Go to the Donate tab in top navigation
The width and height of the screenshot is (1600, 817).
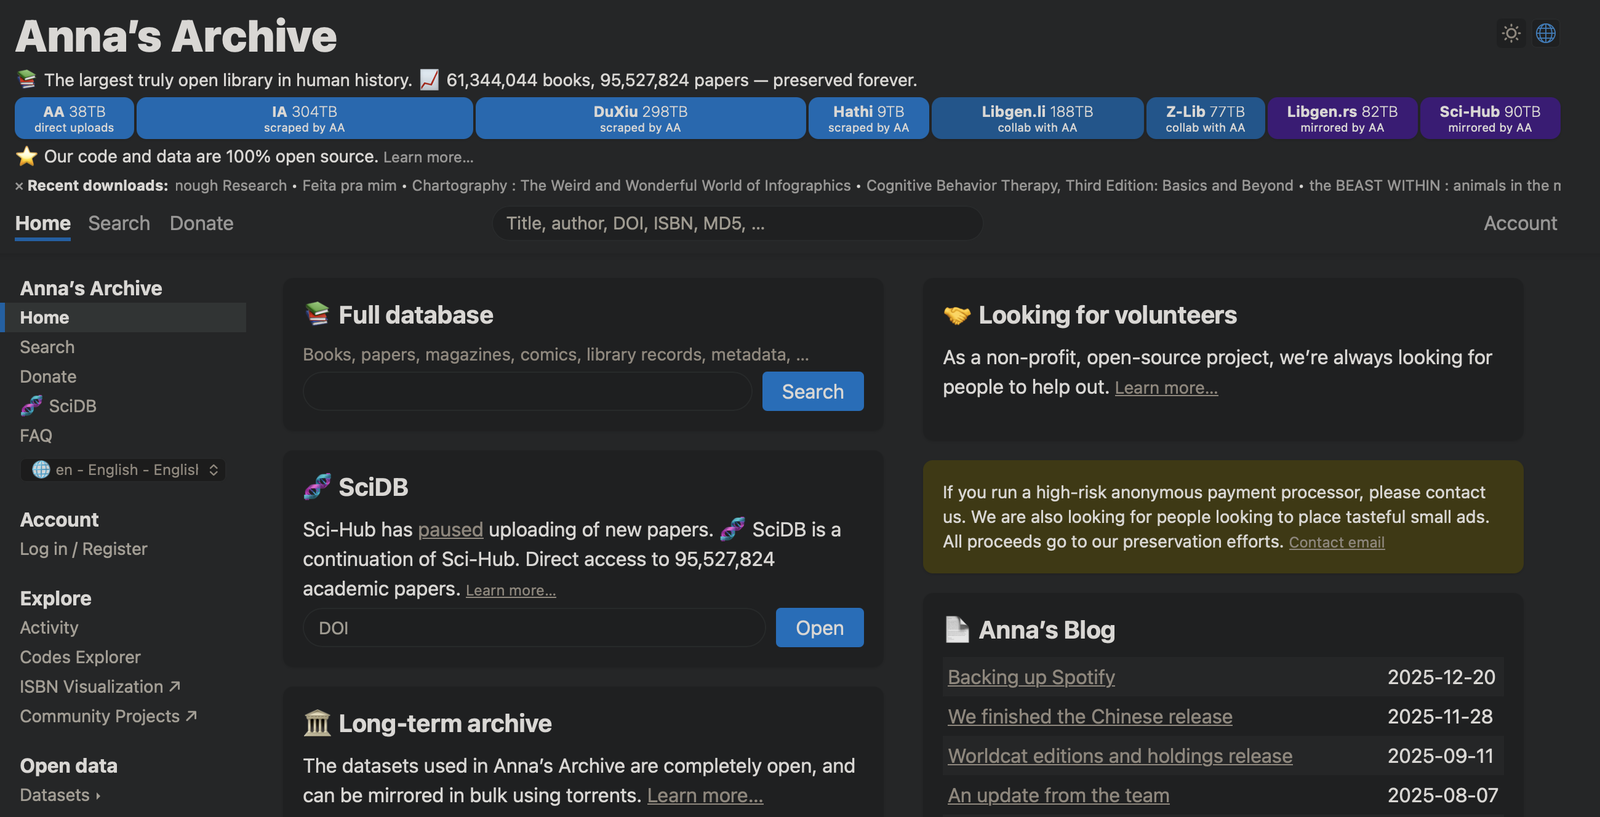click(x=201, y=223)
